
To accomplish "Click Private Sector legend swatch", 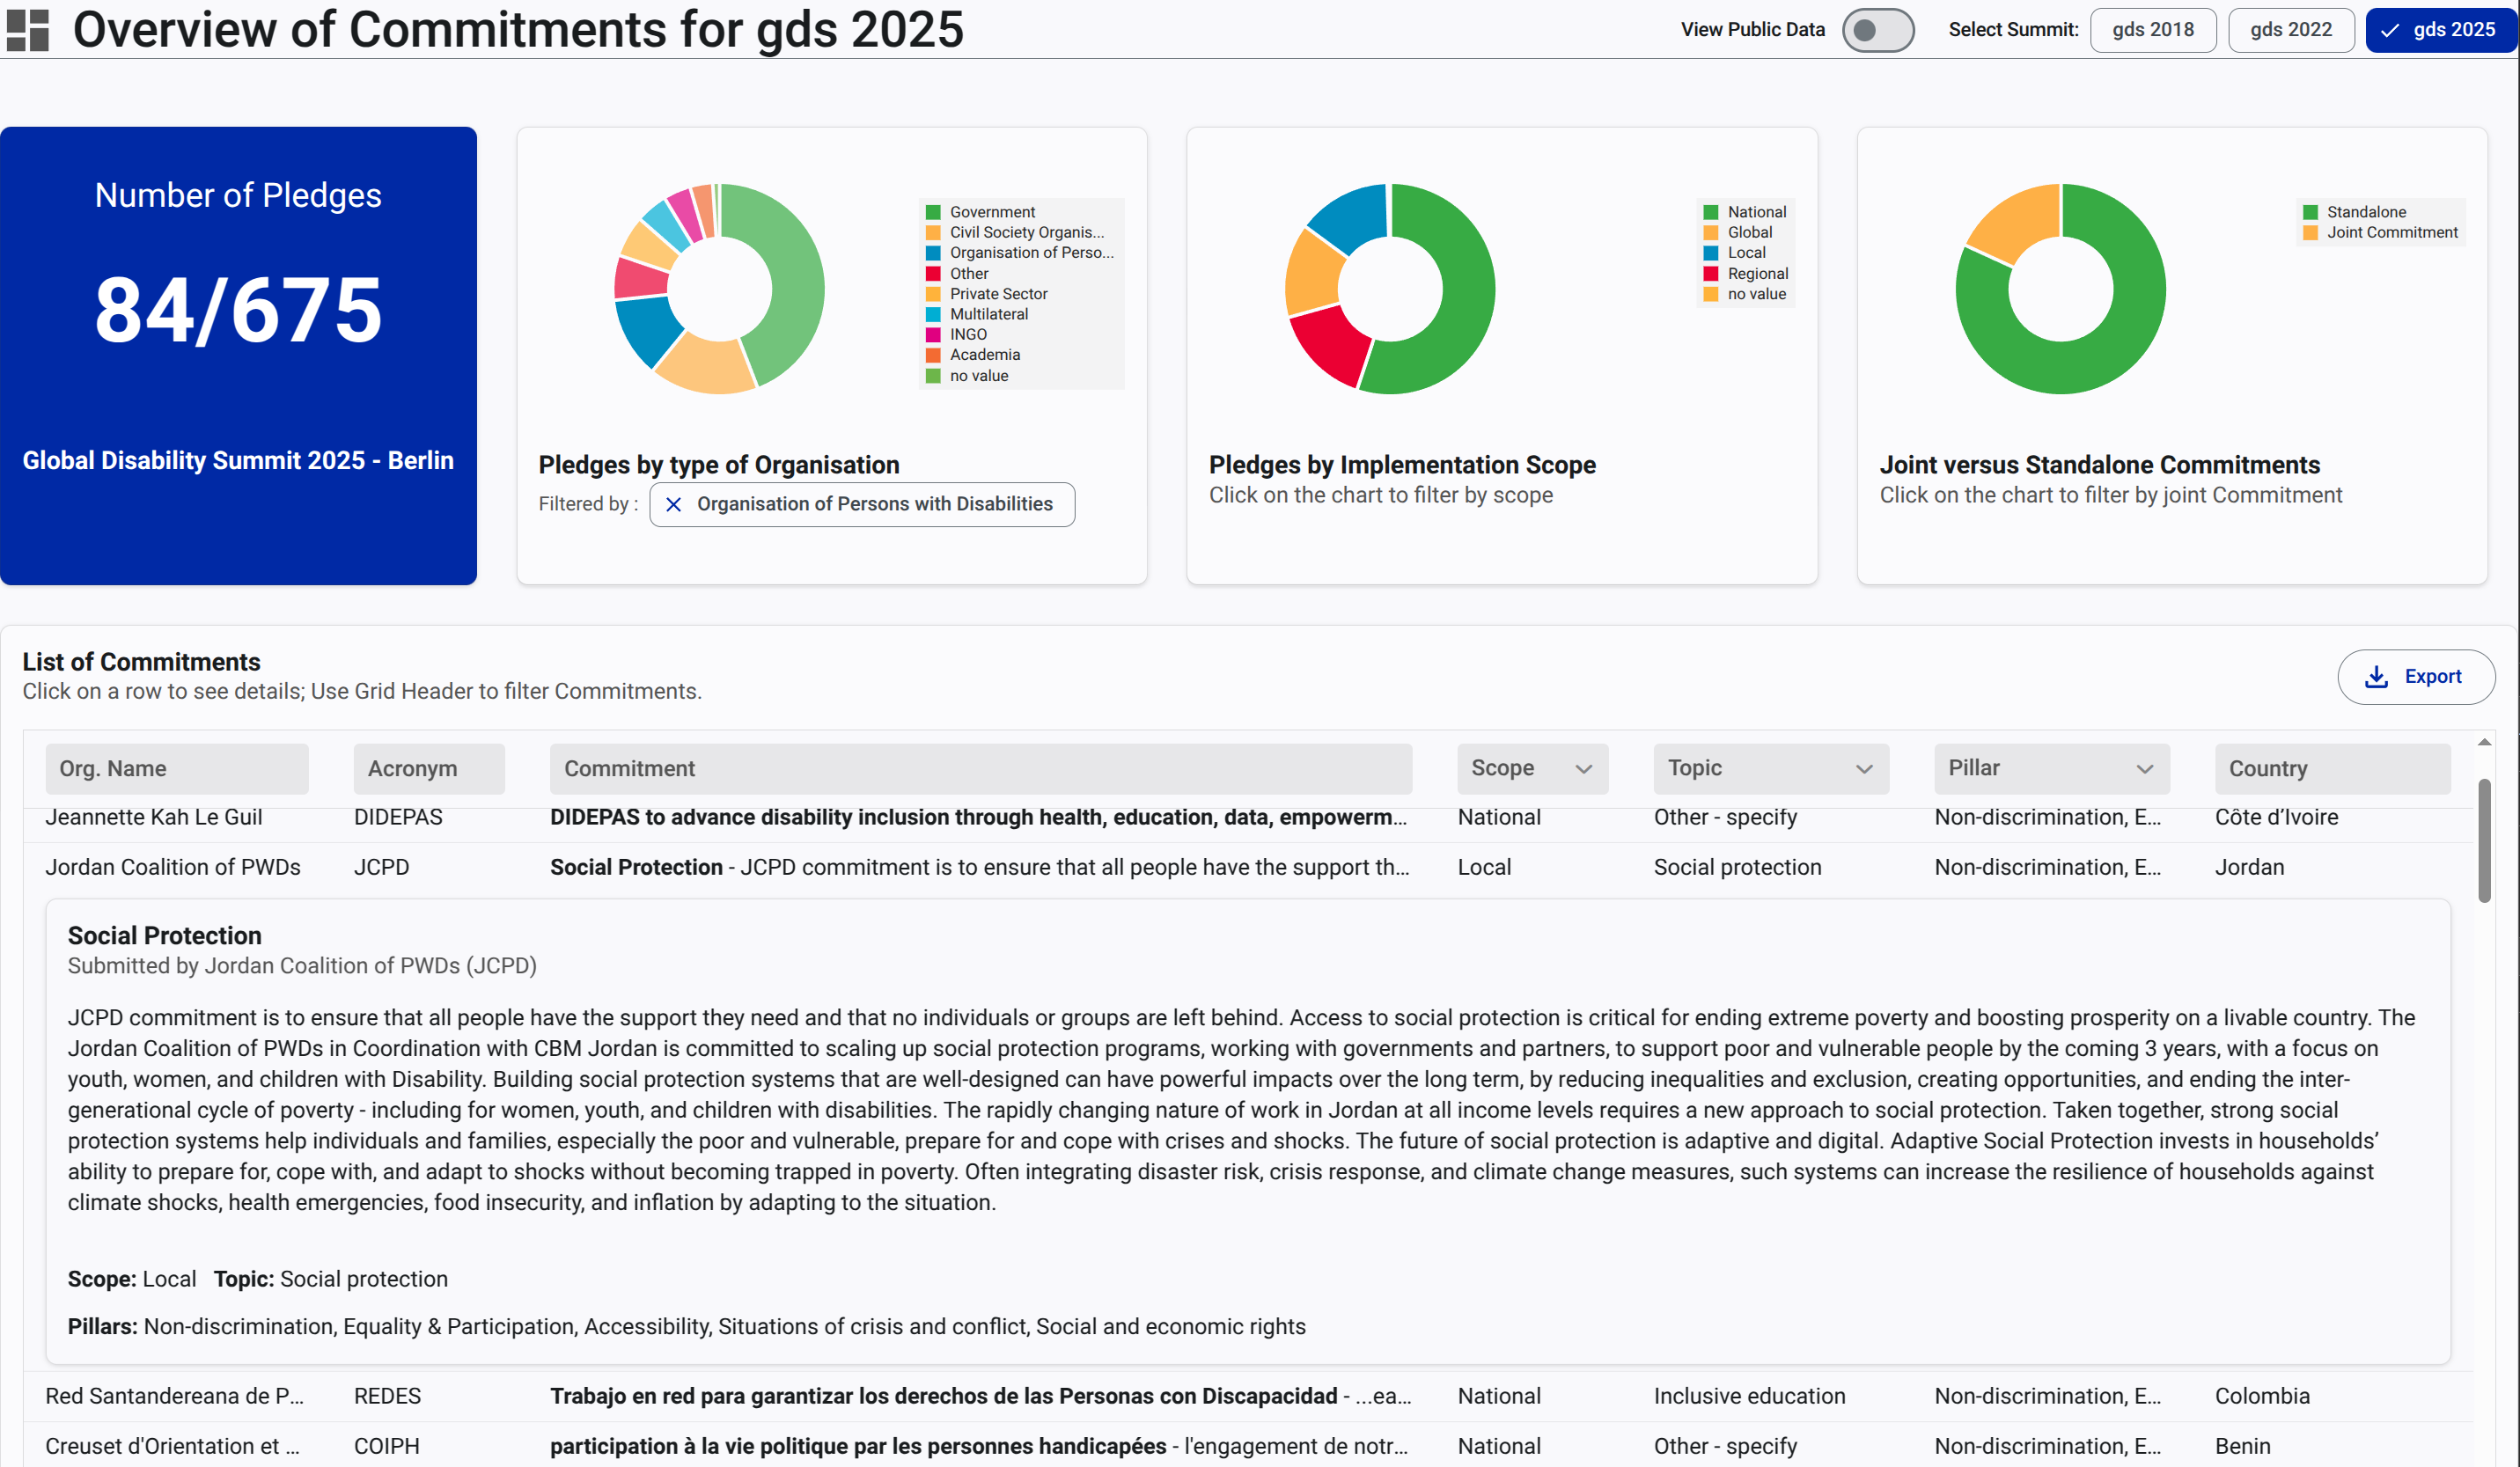I will point(933,294).
